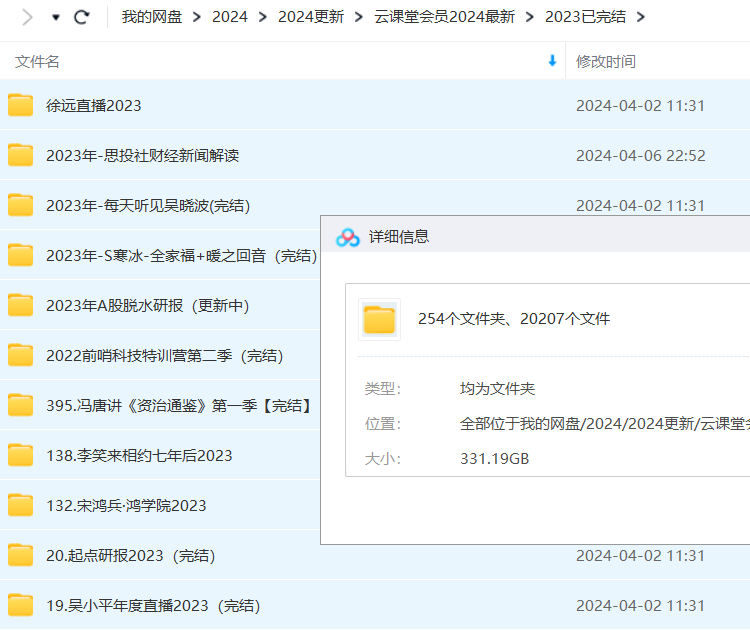The width and height of the screenshot is (750, 630).
Task: Select the folder icon for 徐远直播2023
Action: (x=21, y=105)
